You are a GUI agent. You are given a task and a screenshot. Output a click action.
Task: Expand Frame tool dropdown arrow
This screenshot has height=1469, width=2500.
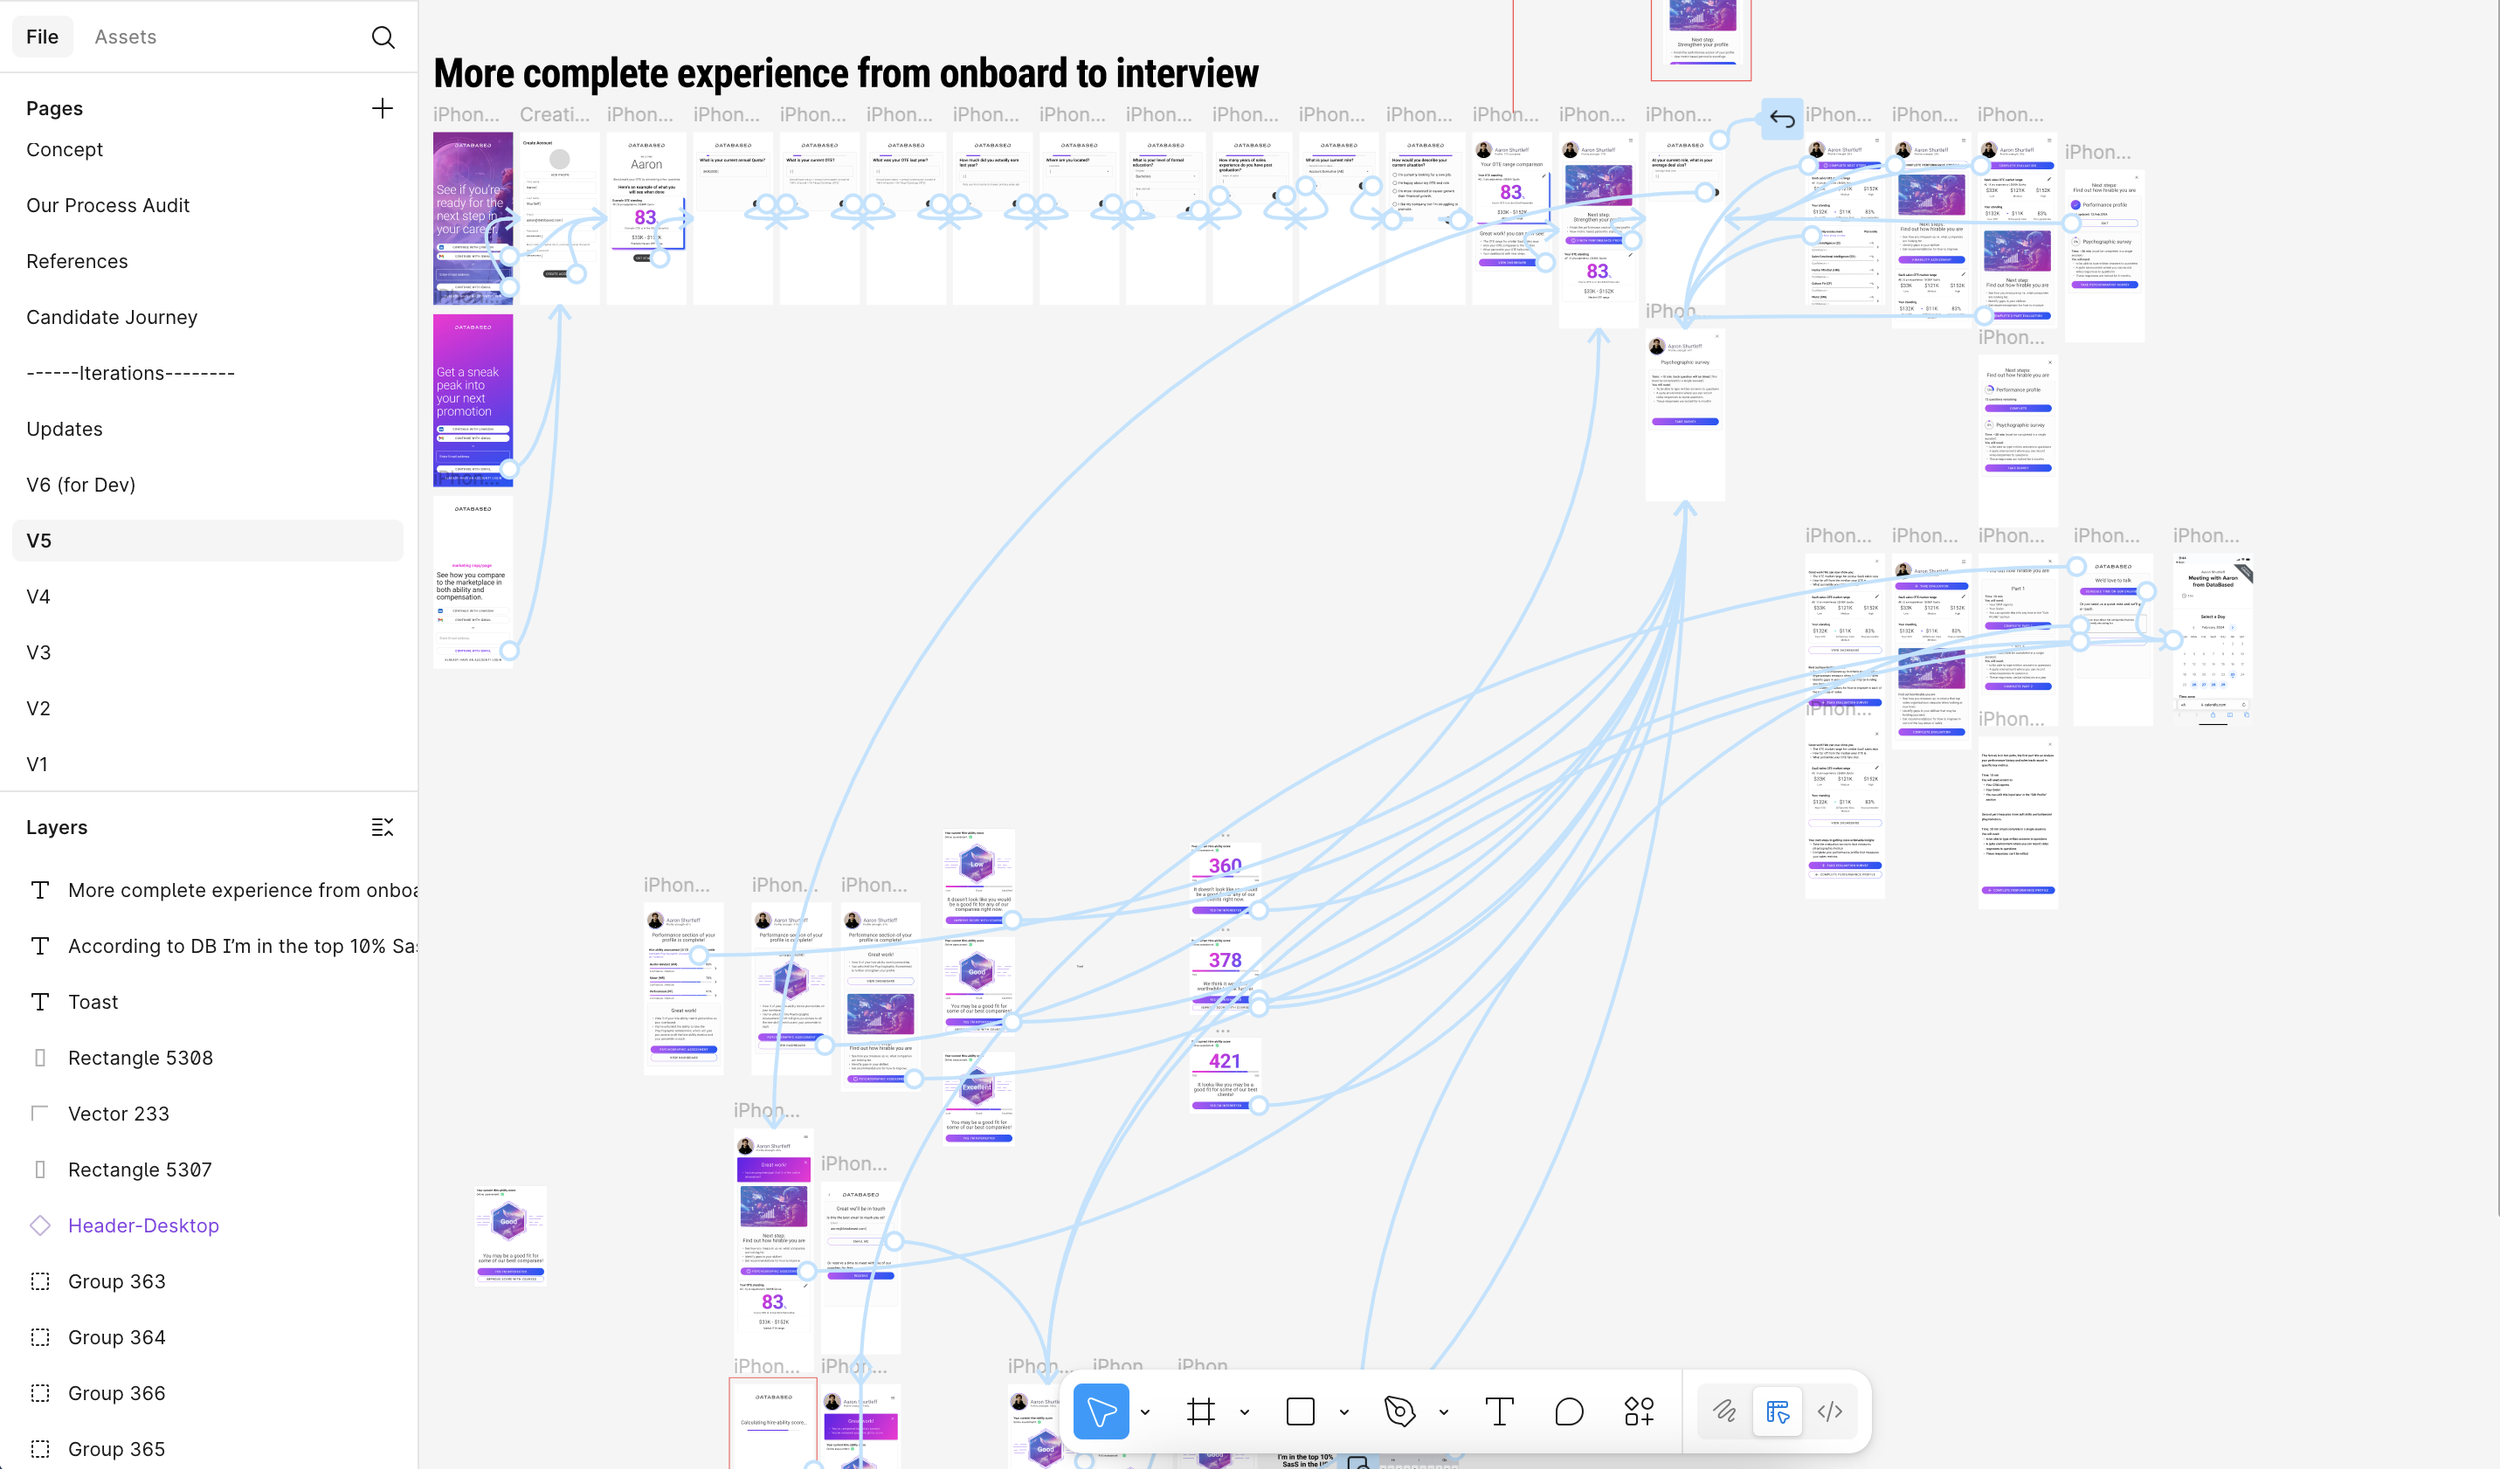click(1245, 1412)
